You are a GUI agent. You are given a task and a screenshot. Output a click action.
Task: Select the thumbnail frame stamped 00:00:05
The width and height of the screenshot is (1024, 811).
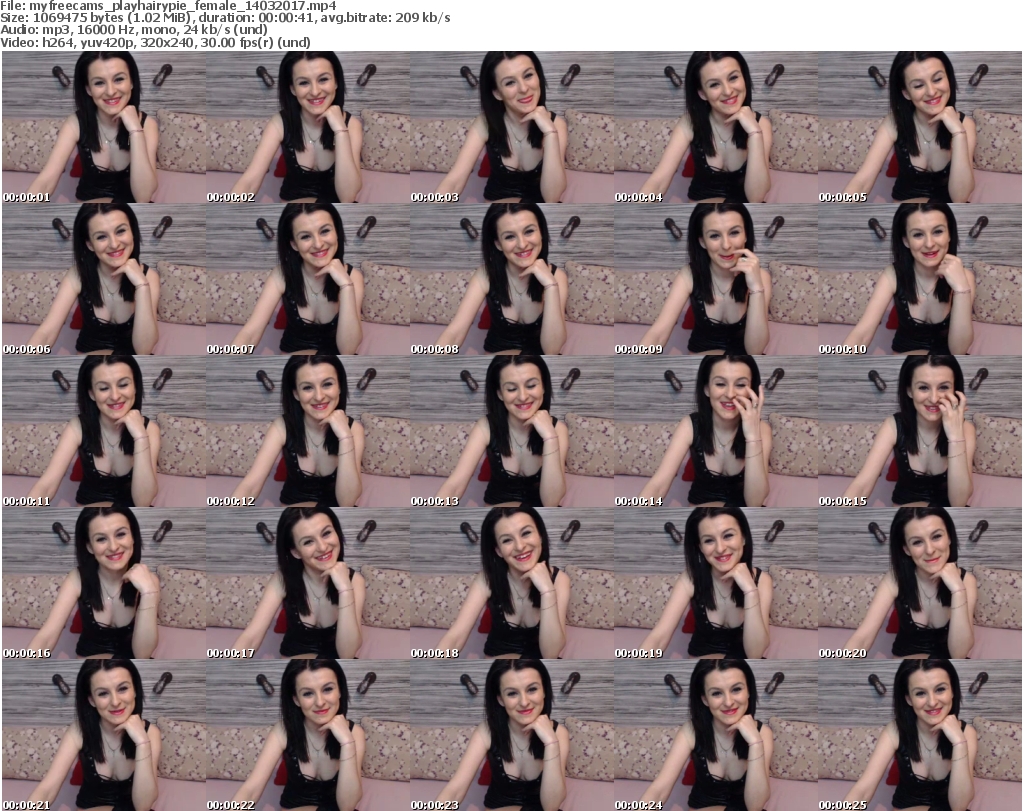click(920, 127)
